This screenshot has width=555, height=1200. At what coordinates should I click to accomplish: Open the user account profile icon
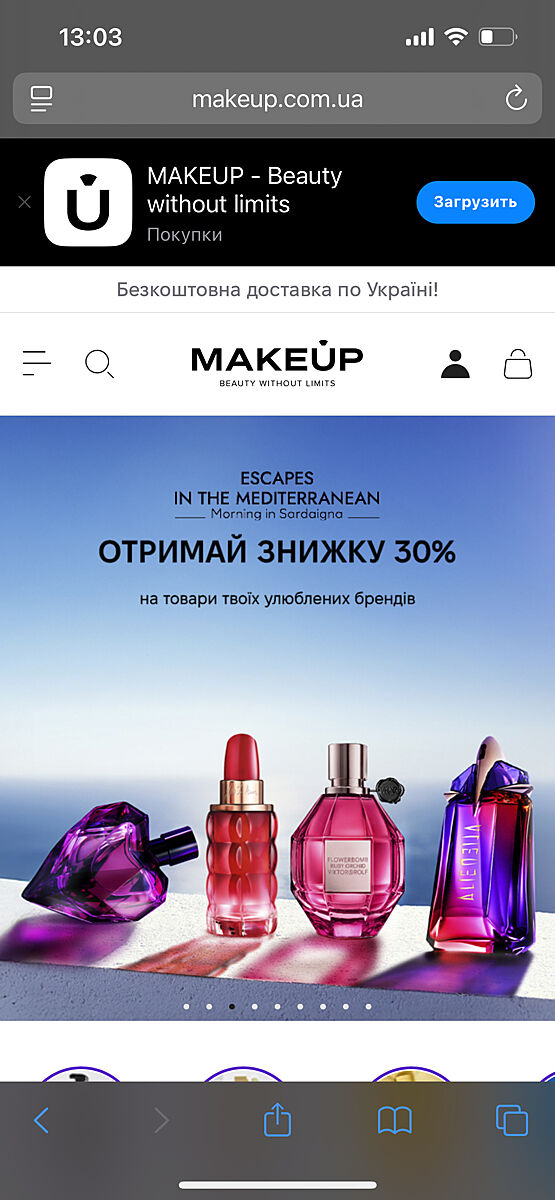pos(455,364)
